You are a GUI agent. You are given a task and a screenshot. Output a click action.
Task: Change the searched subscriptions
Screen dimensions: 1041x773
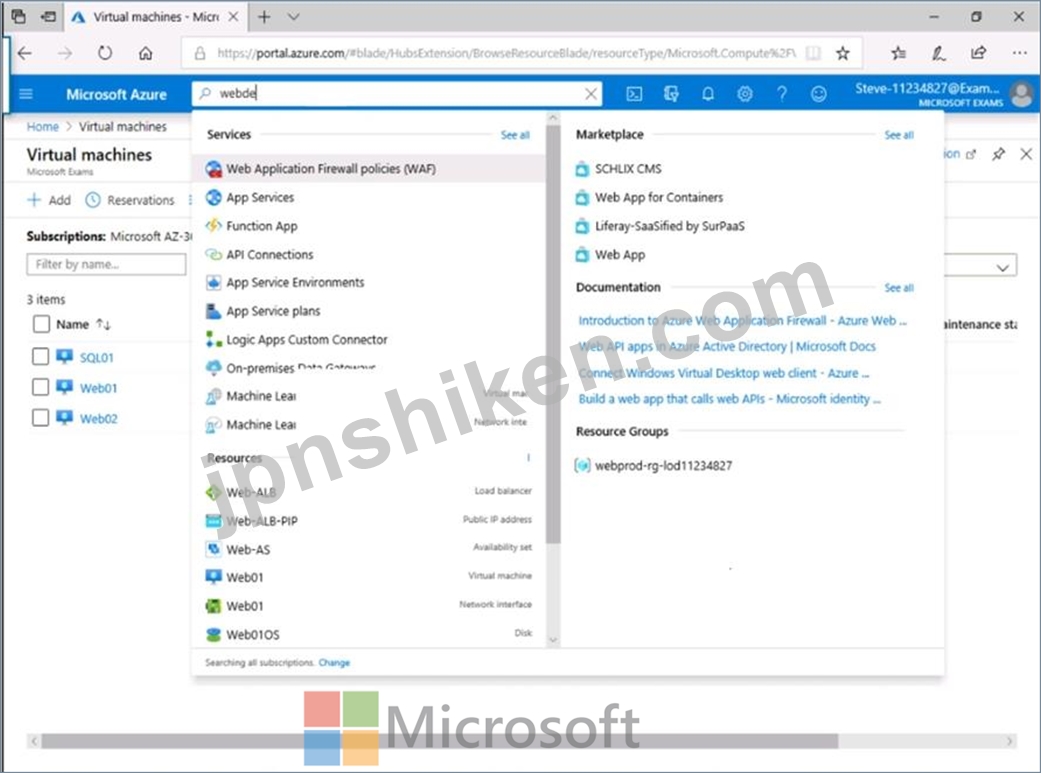[x=334, y=662]
